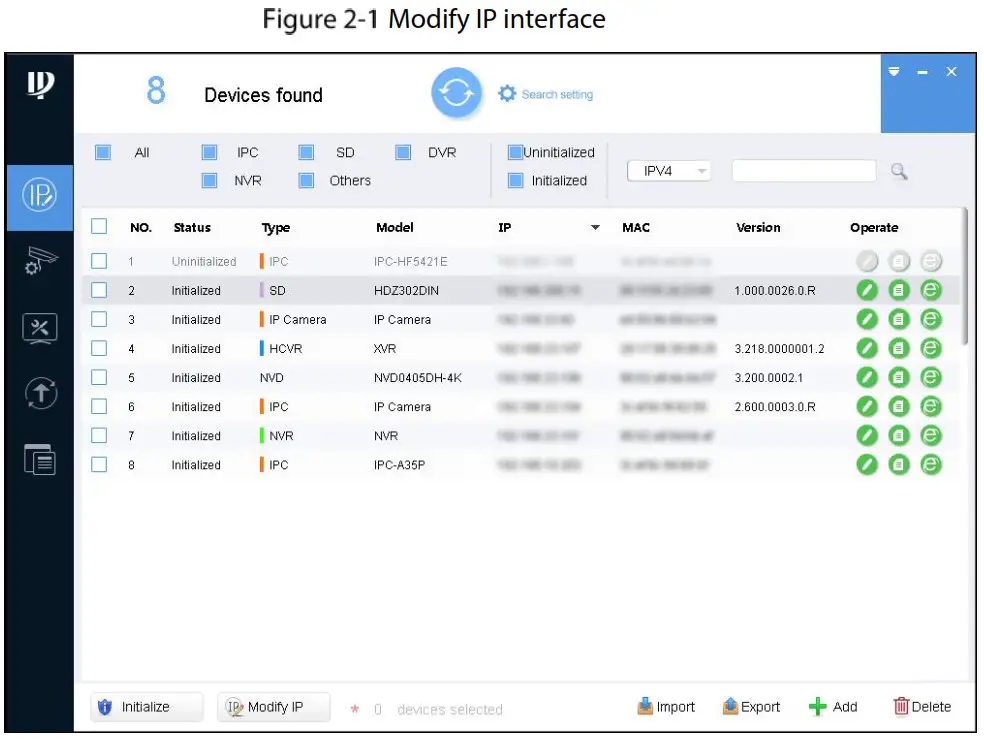Toggle the NVR filter checkbox
The height and width of the screenshot is (741, 984).
pyautogui.click(x=210, y=181)
